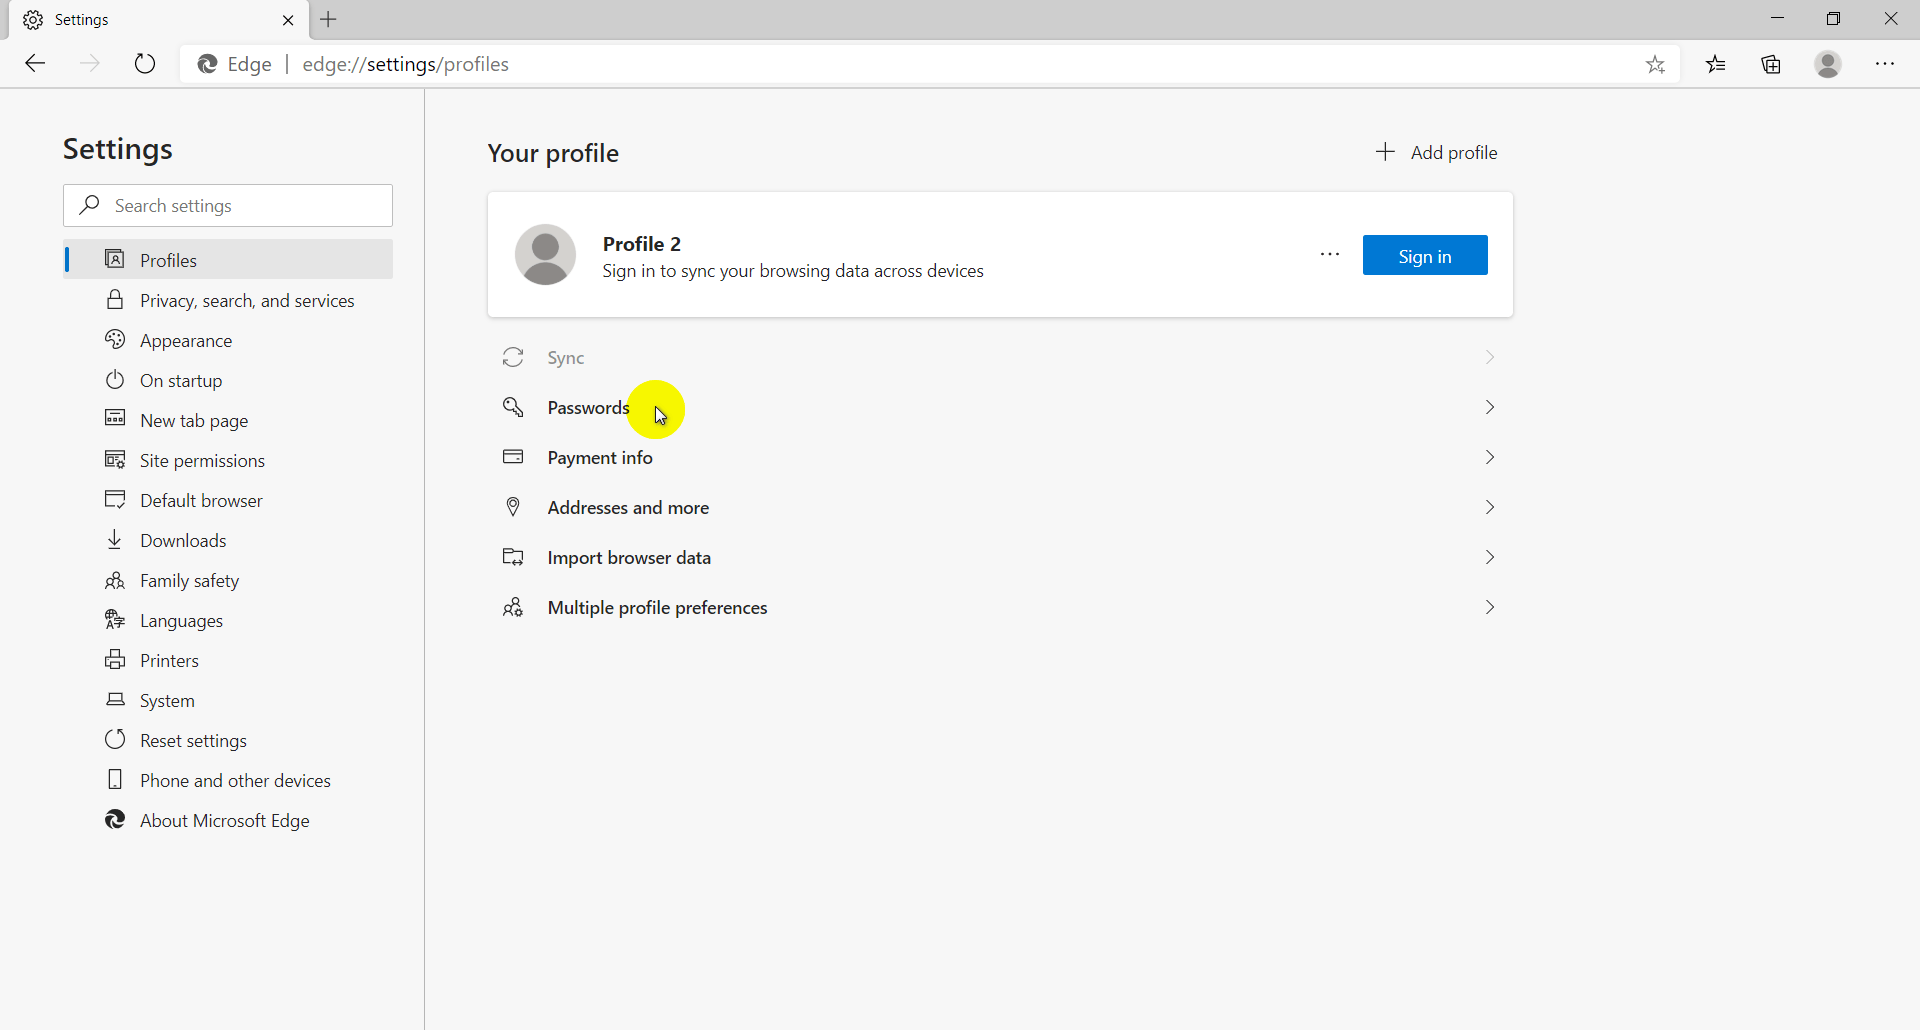Open the browser settings menu

point(1886,64)
